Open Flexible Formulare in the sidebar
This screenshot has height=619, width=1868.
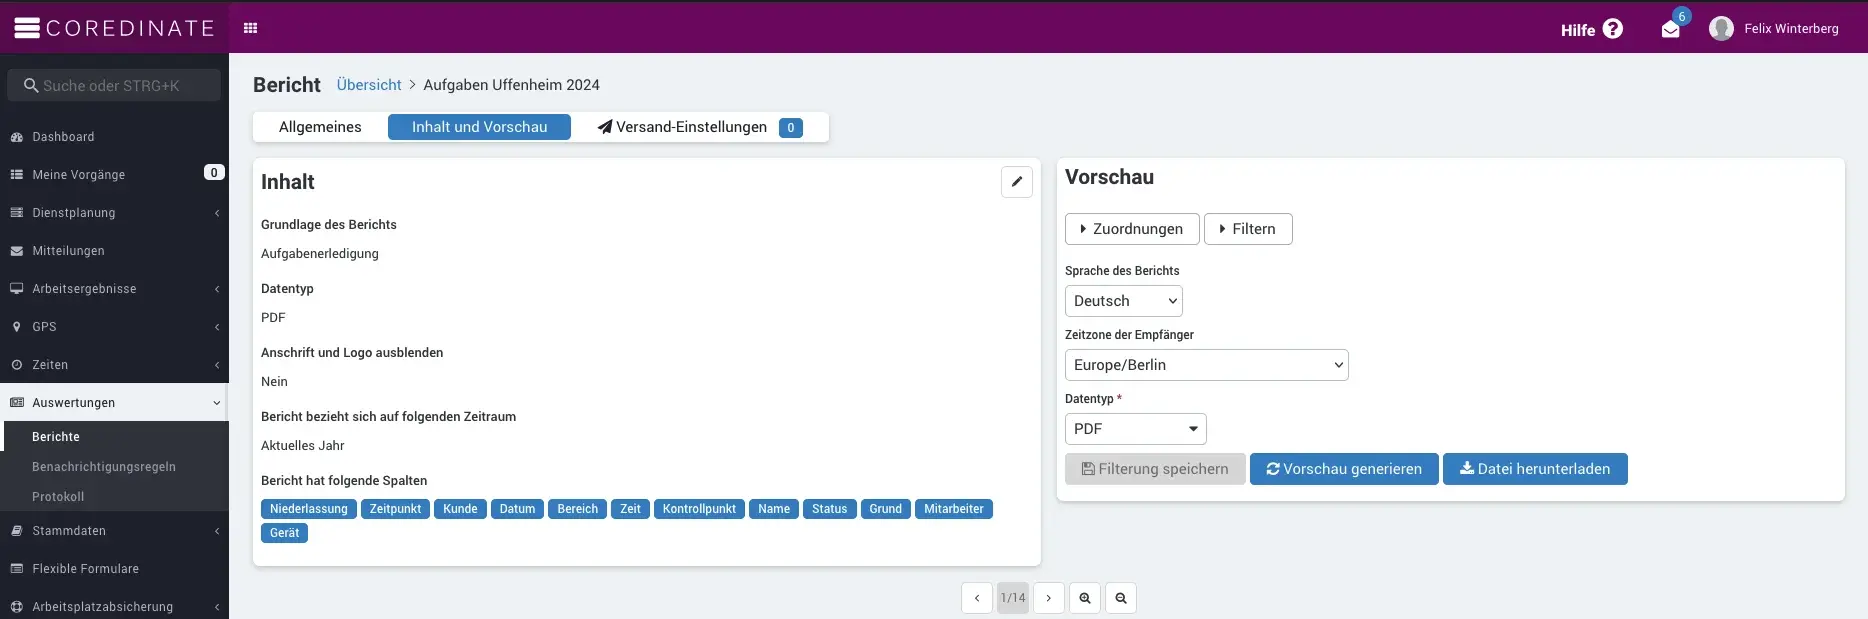pos(114,569)
